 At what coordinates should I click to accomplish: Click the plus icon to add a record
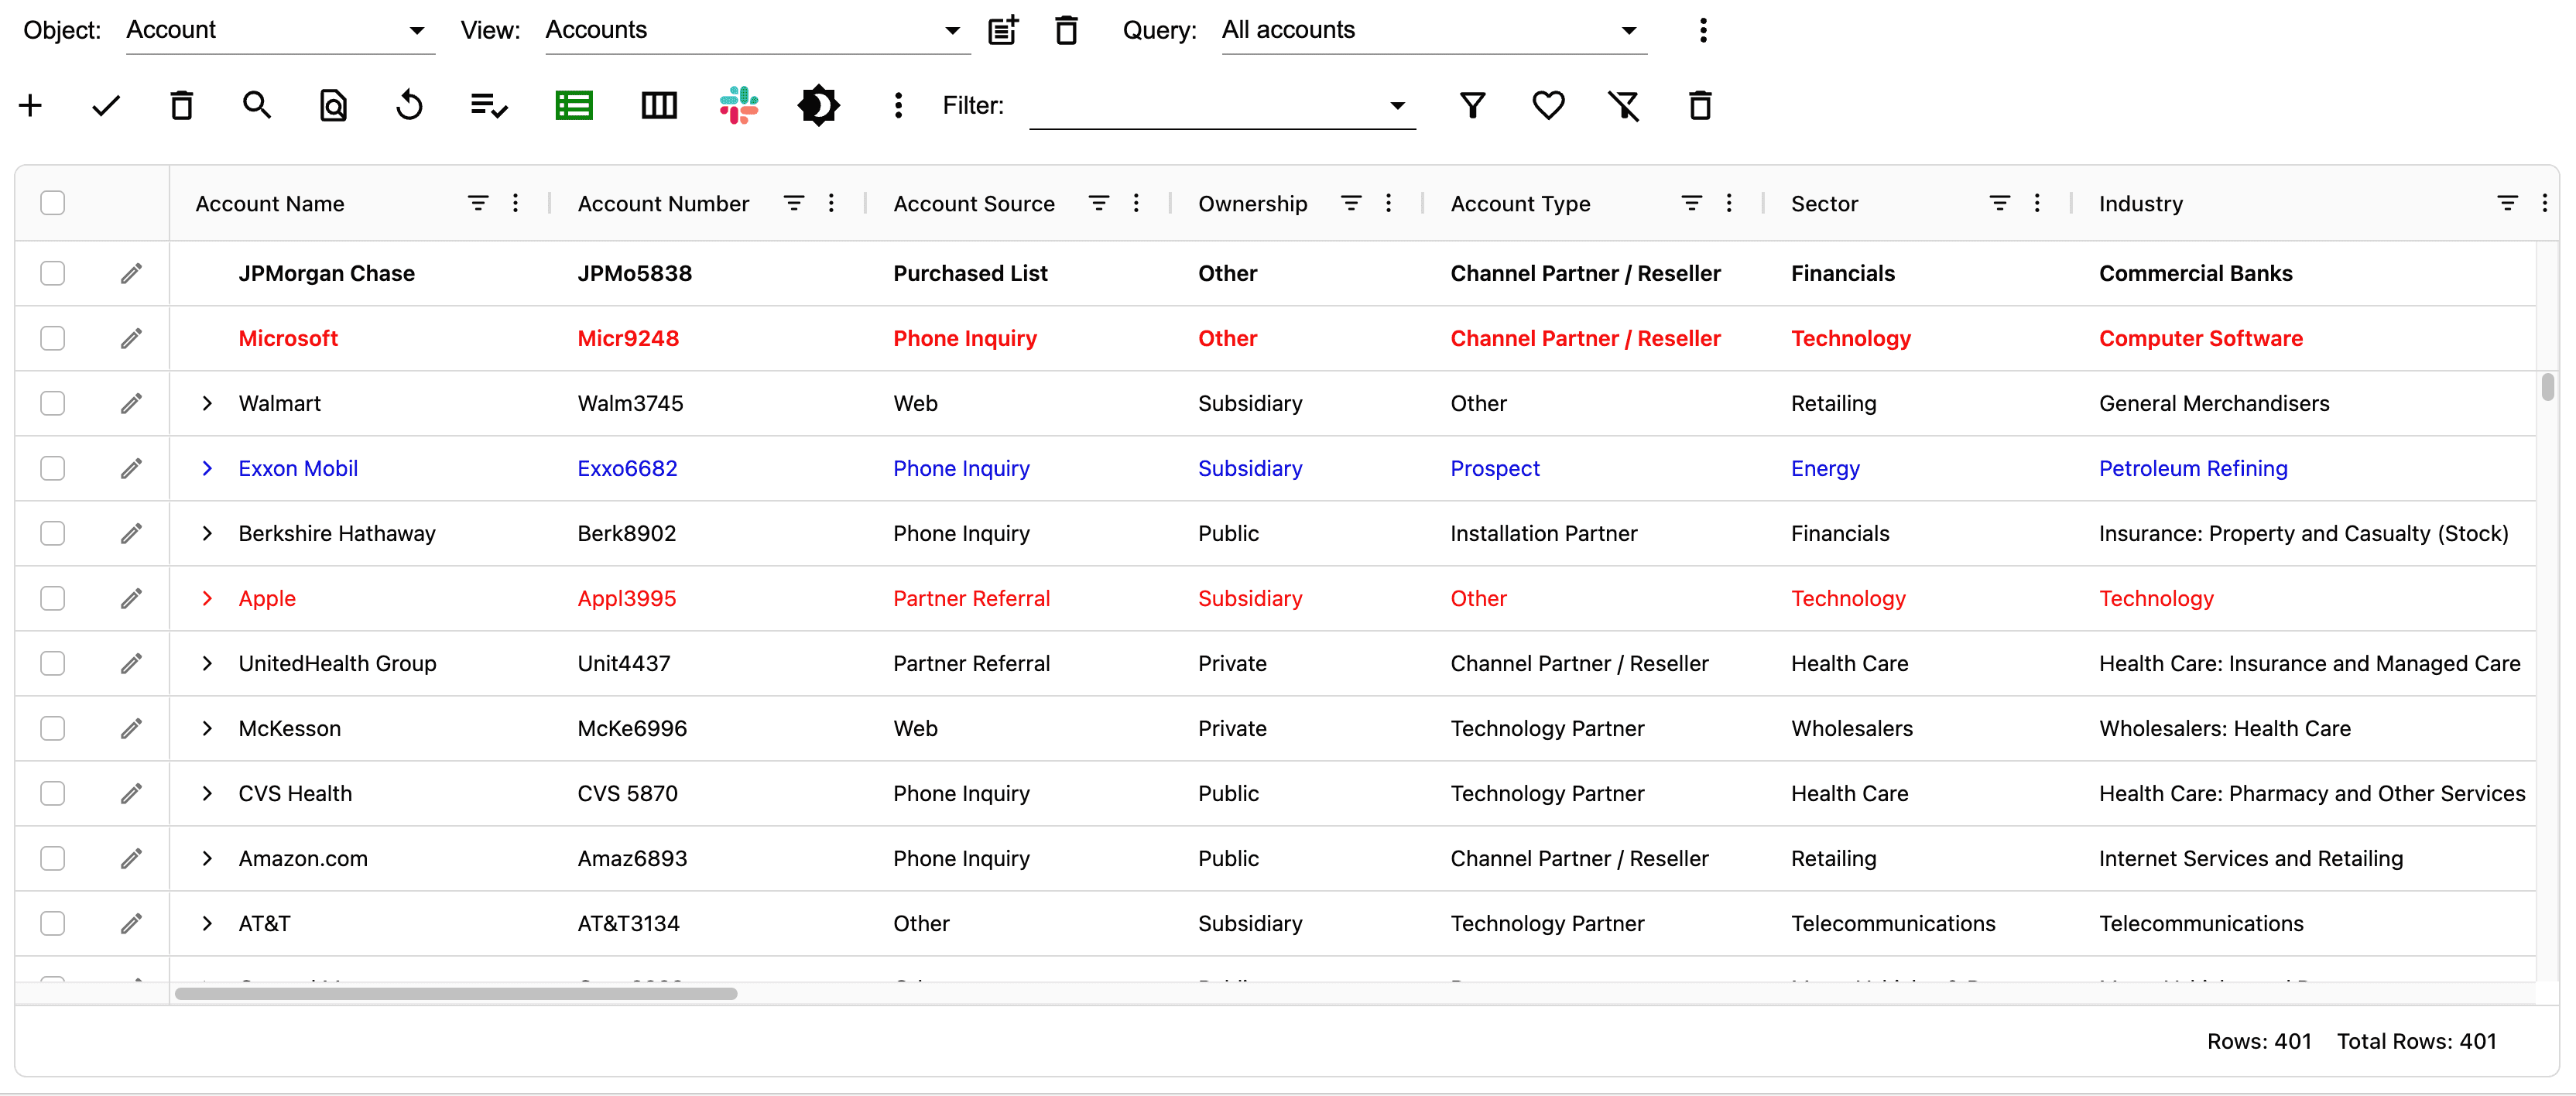(31, 105)
